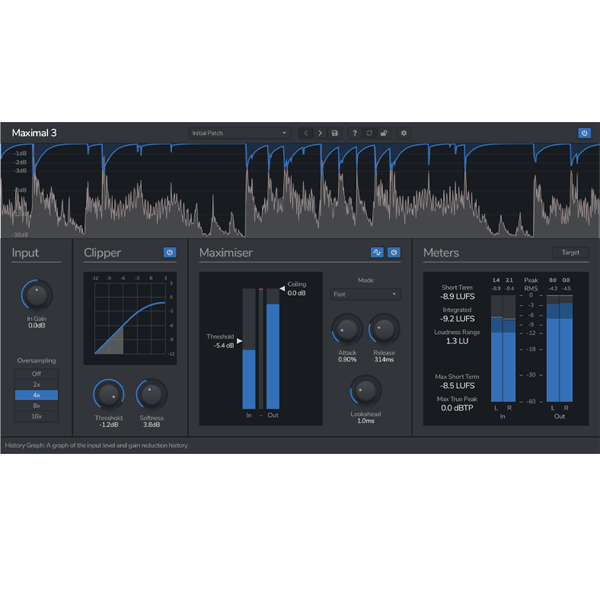Viewport: 600px width, 600px height.
Task: Click the clipper transfer curve graph
Action: (x=130, y=318)
